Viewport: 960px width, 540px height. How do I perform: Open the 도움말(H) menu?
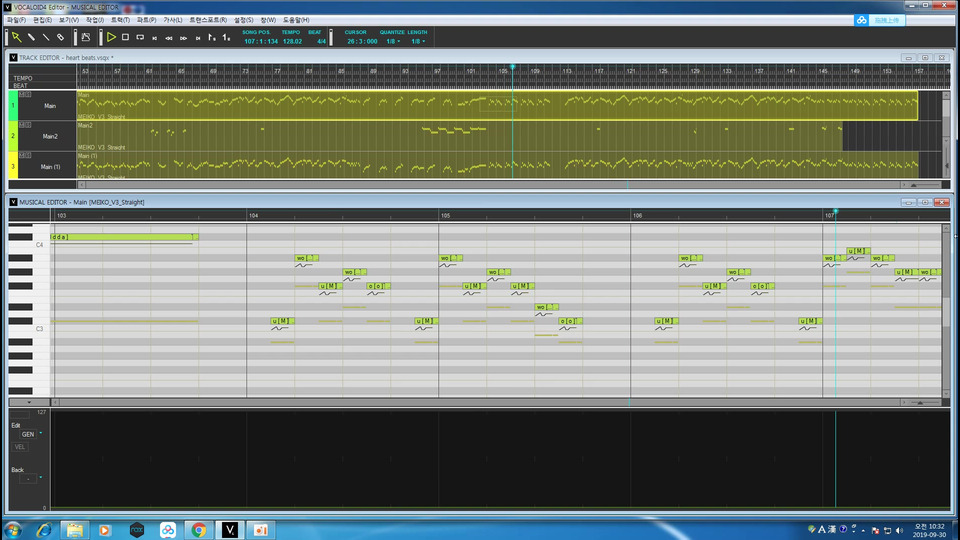coord(296,20)
